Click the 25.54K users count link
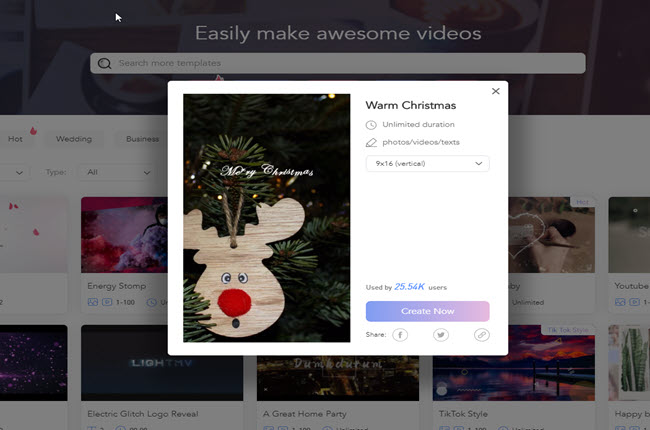The height and width of the screenshot is (430, 650). click(x=409, y=286)
